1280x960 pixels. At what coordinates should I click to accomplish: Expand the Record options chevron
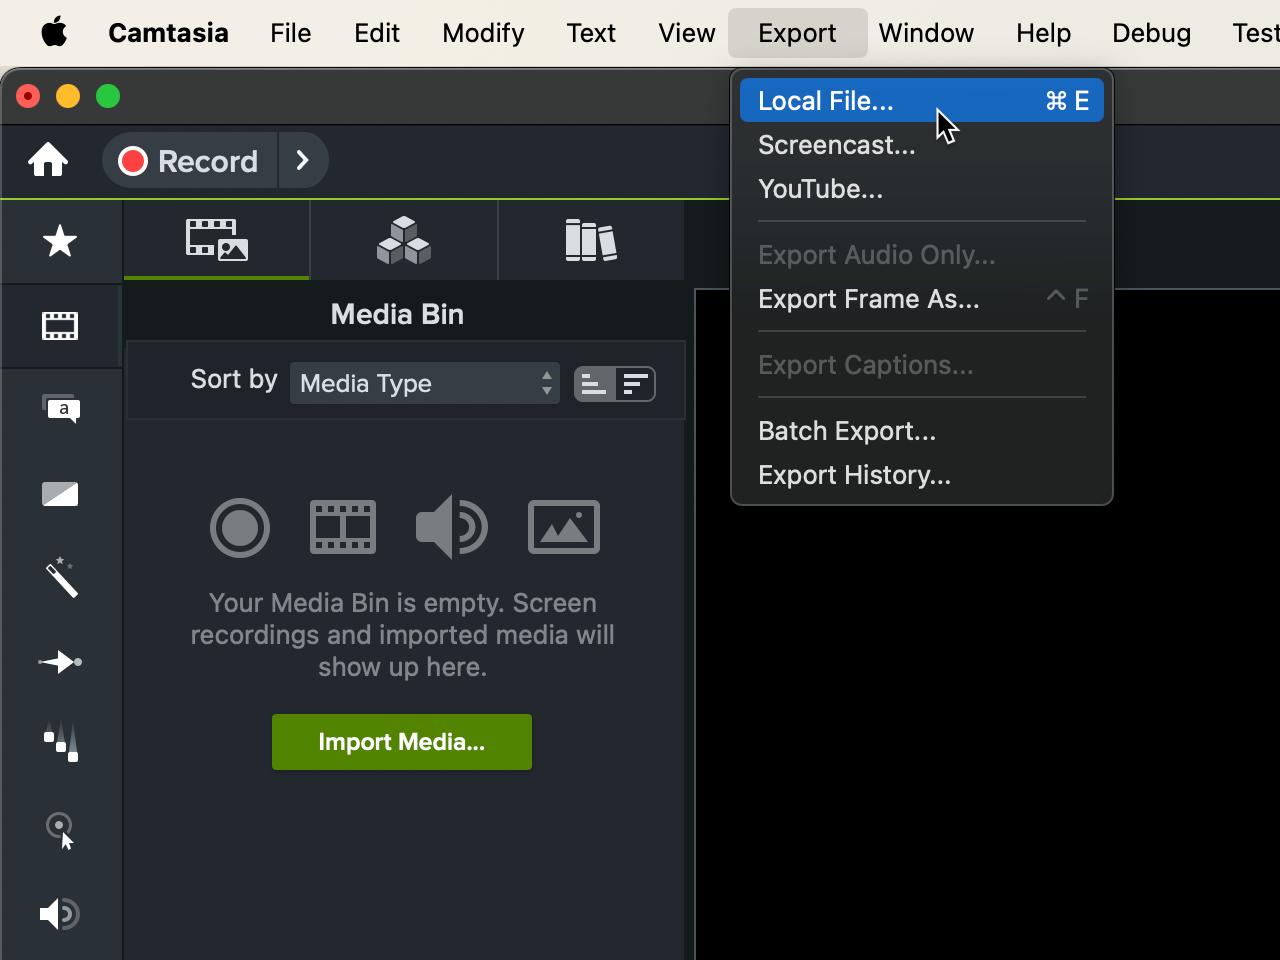pyautogui.click(x=303, y=160)
